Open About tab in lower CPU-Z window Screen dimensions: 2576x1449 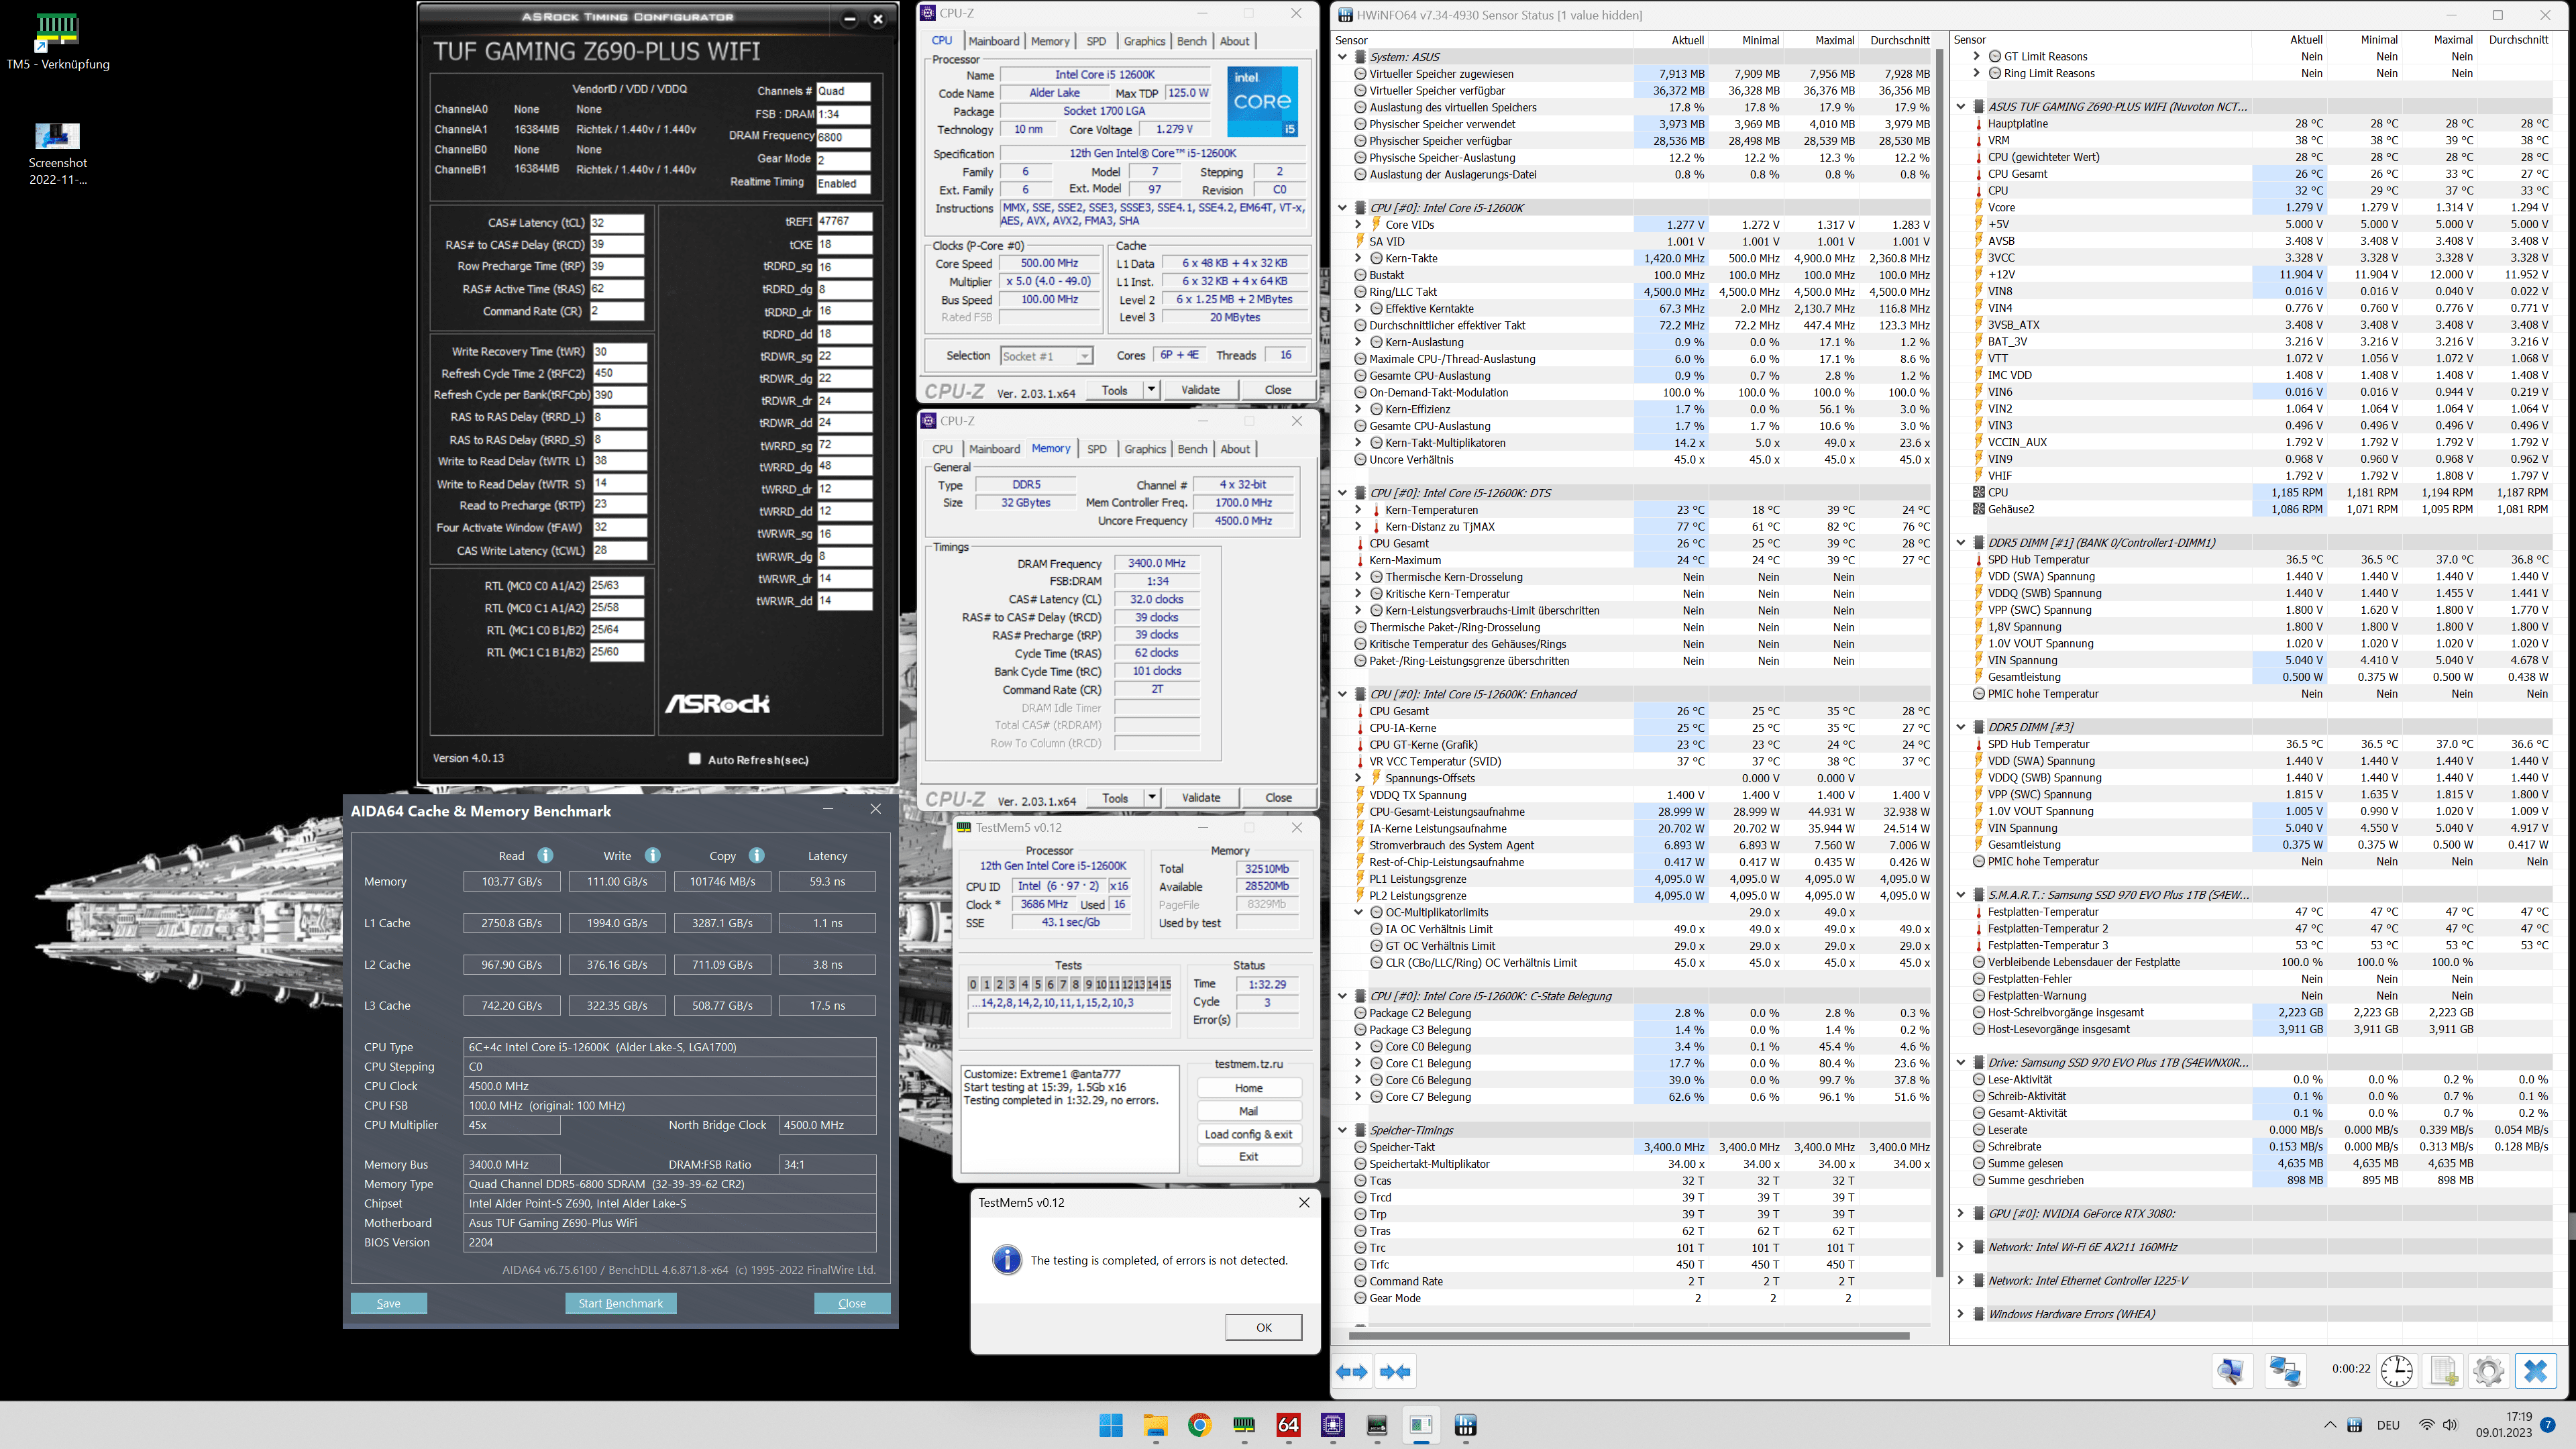click(x=1235, y=449)
